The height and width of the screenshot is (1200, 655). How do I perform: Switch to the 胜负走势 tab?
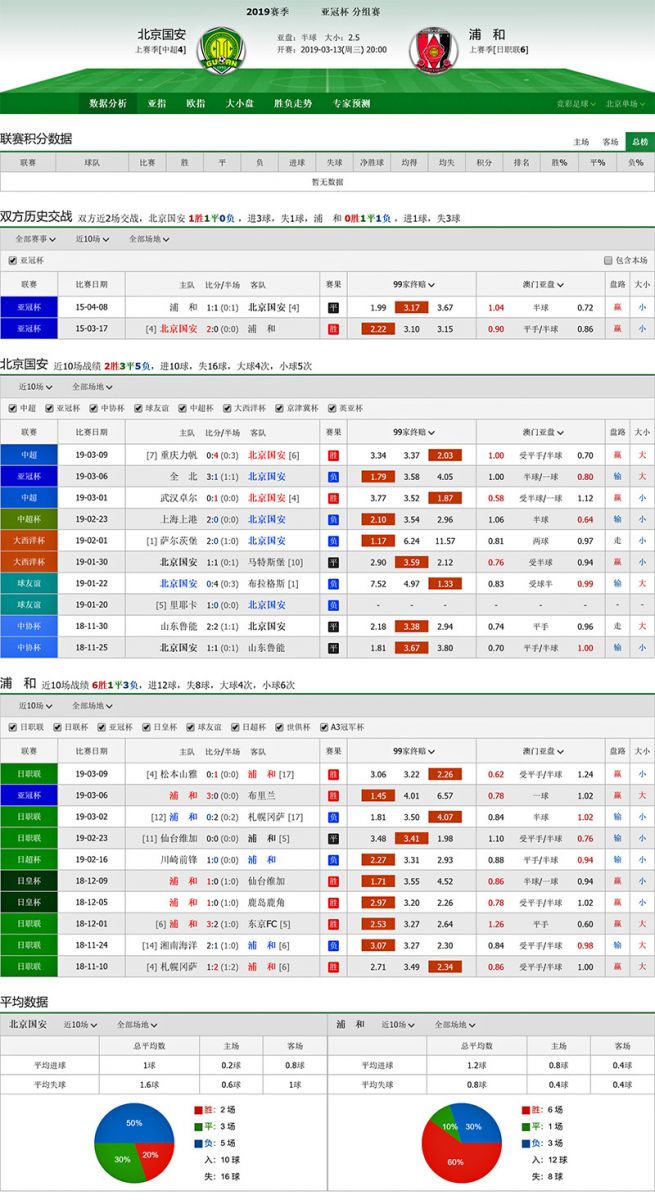292,103
